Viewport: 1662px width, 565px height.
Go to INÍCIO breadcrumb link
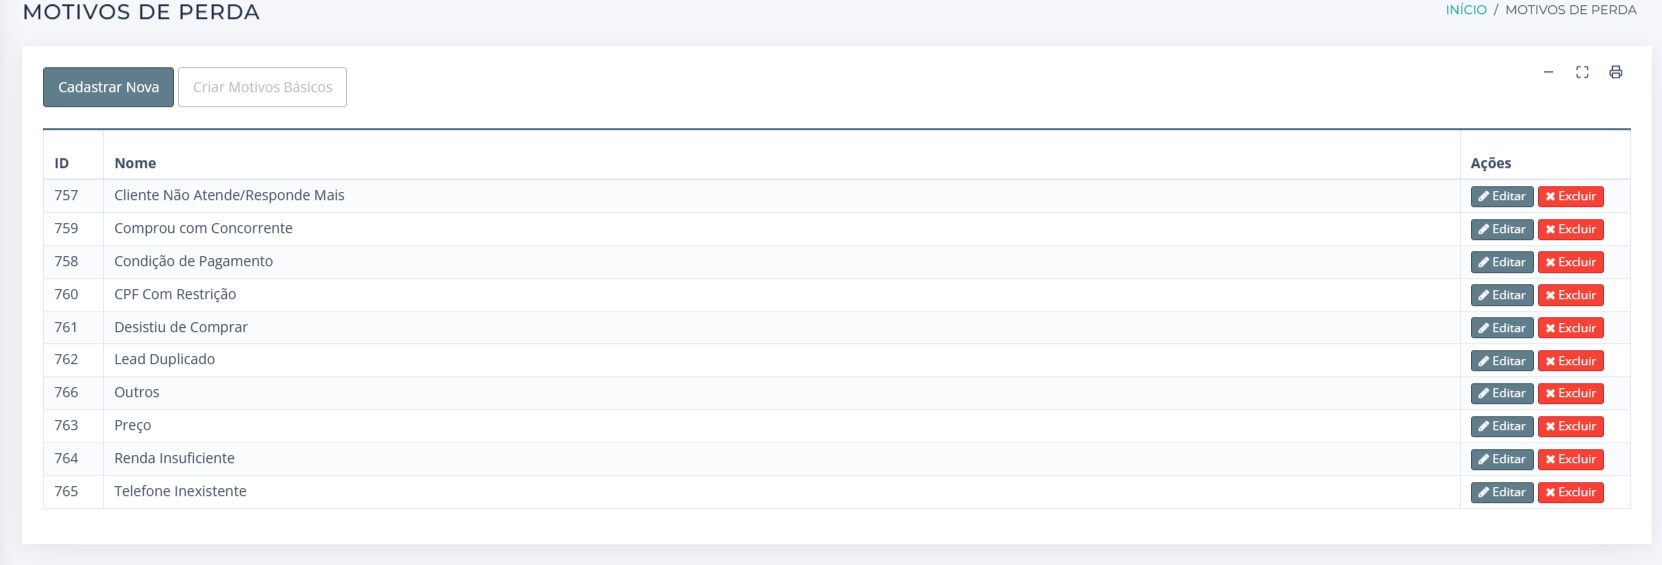[1466, 10]
